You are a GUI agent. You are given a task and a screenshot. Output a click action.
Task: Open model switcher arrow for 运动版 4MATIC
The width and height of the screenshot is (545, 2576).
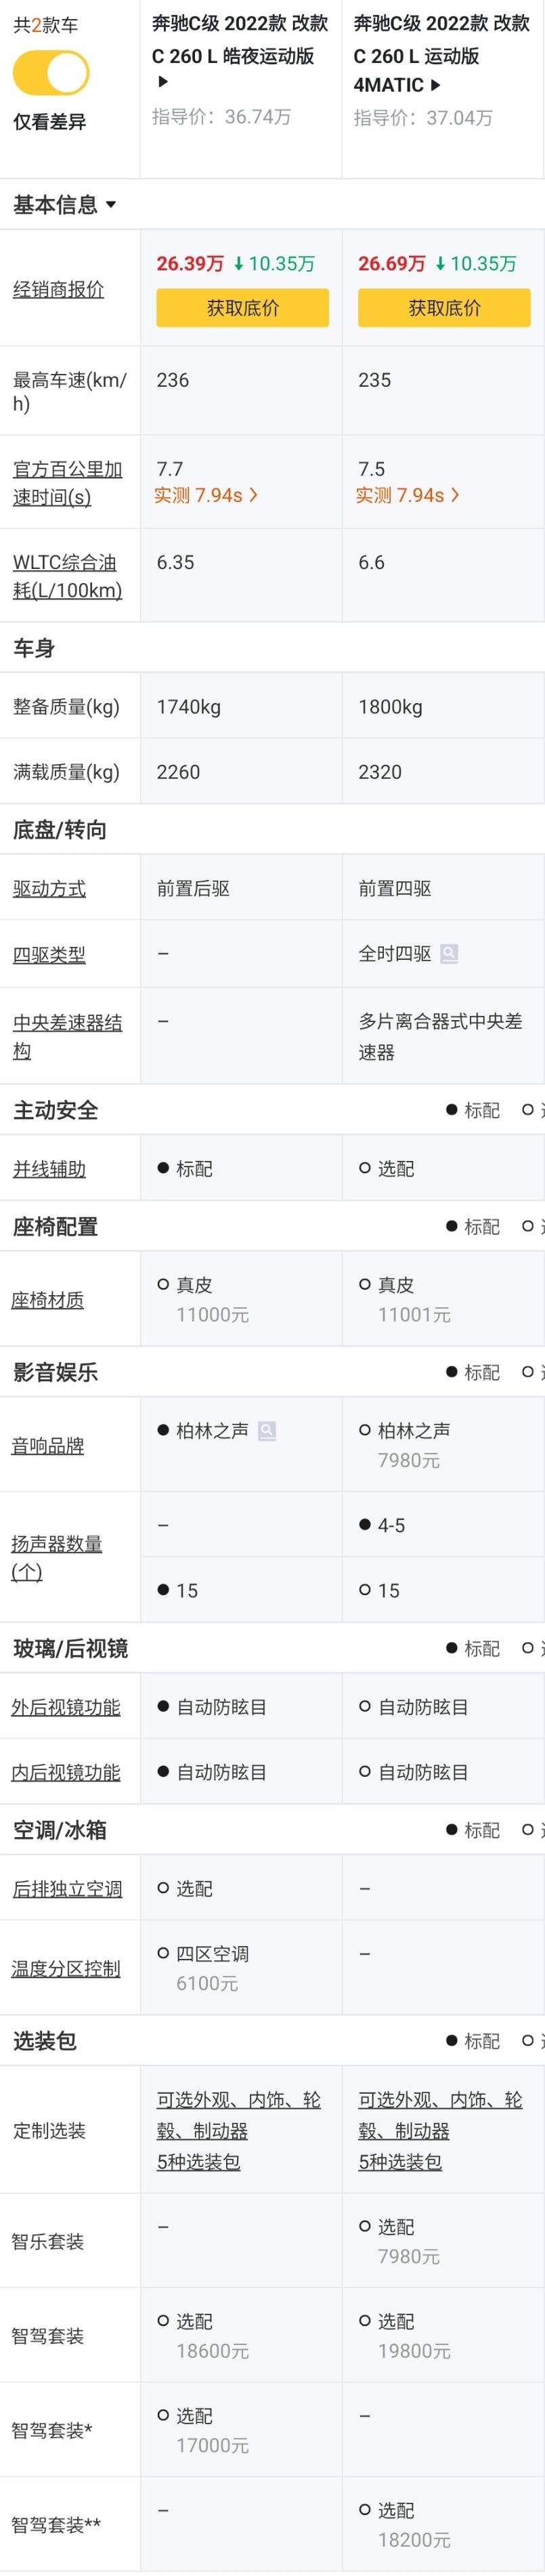[435, 86]
